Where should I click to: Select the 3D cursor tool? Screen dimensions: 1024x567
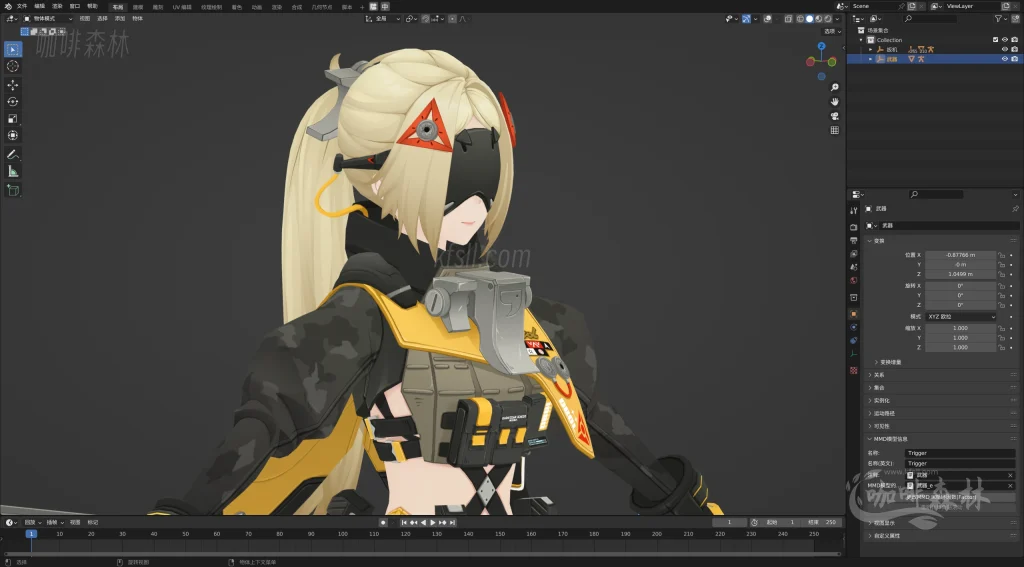click(12, 66)
